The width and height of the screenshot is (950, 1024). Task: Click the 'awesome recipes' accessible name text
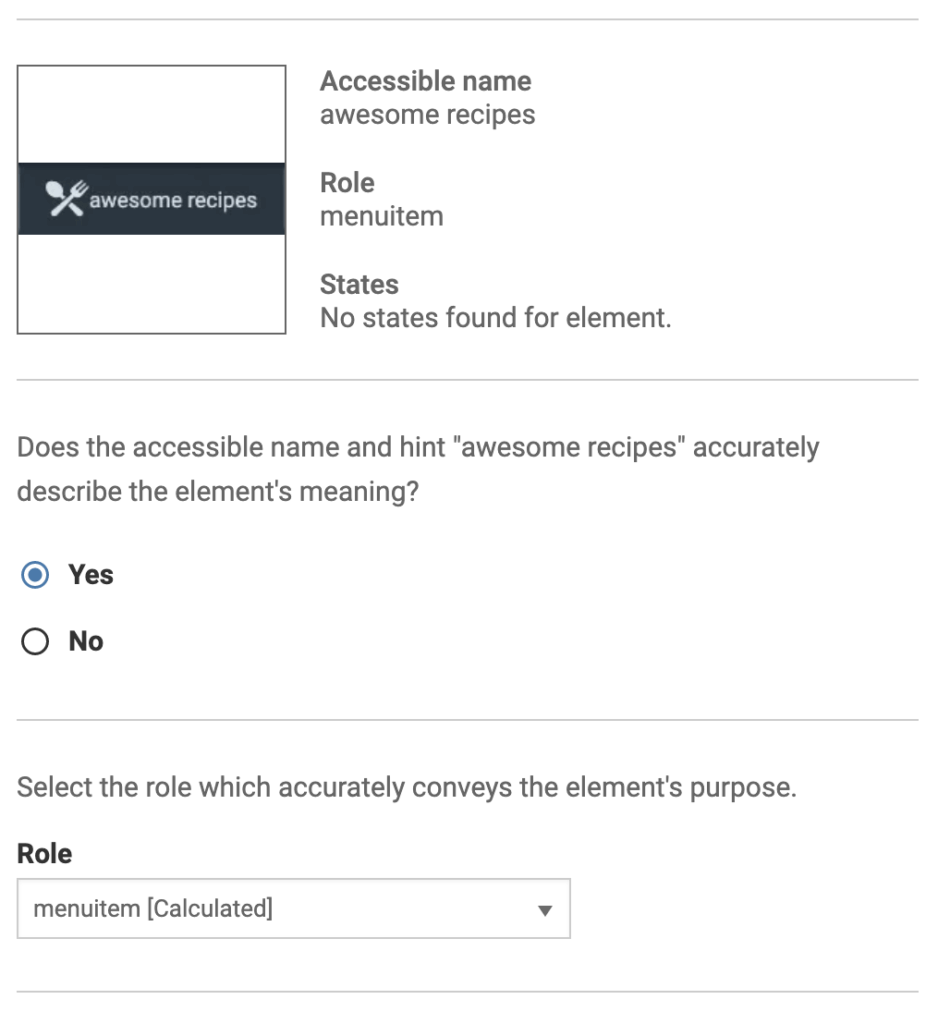[x=427, y=114]
